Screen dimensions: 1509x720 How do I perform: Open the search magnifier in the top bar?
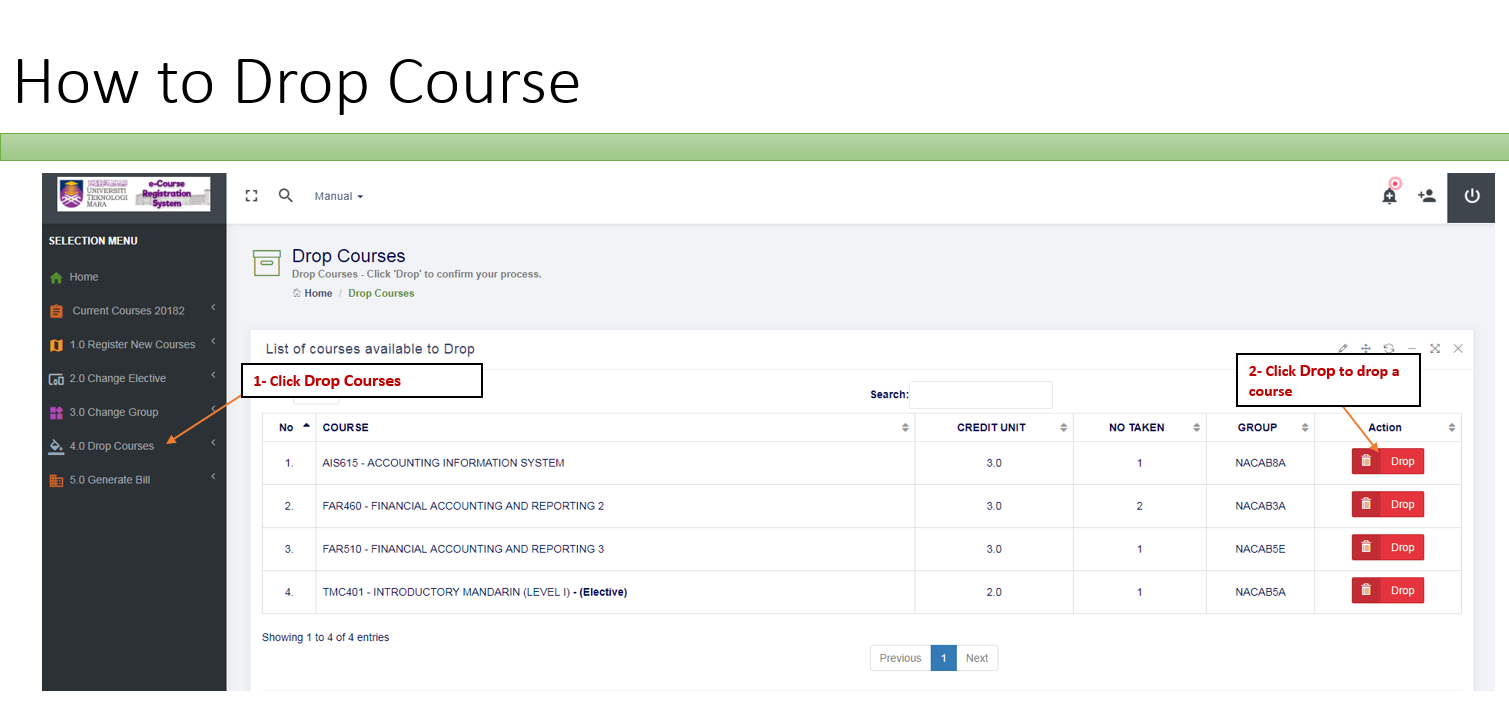pos(286,196)
